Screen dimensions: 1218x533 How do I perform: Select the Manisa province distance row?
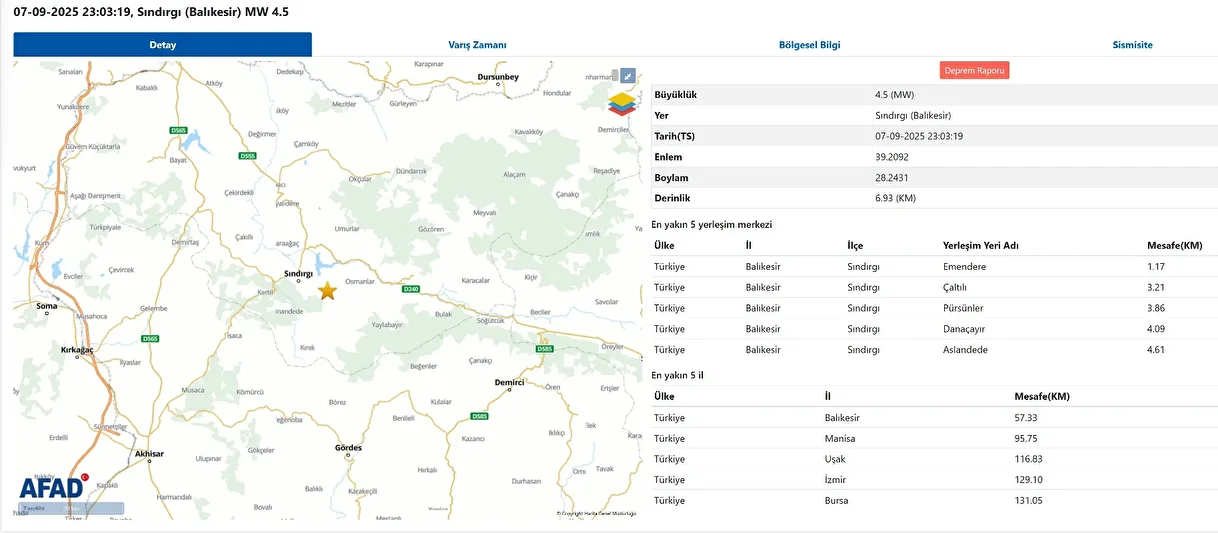coord(932,438)
